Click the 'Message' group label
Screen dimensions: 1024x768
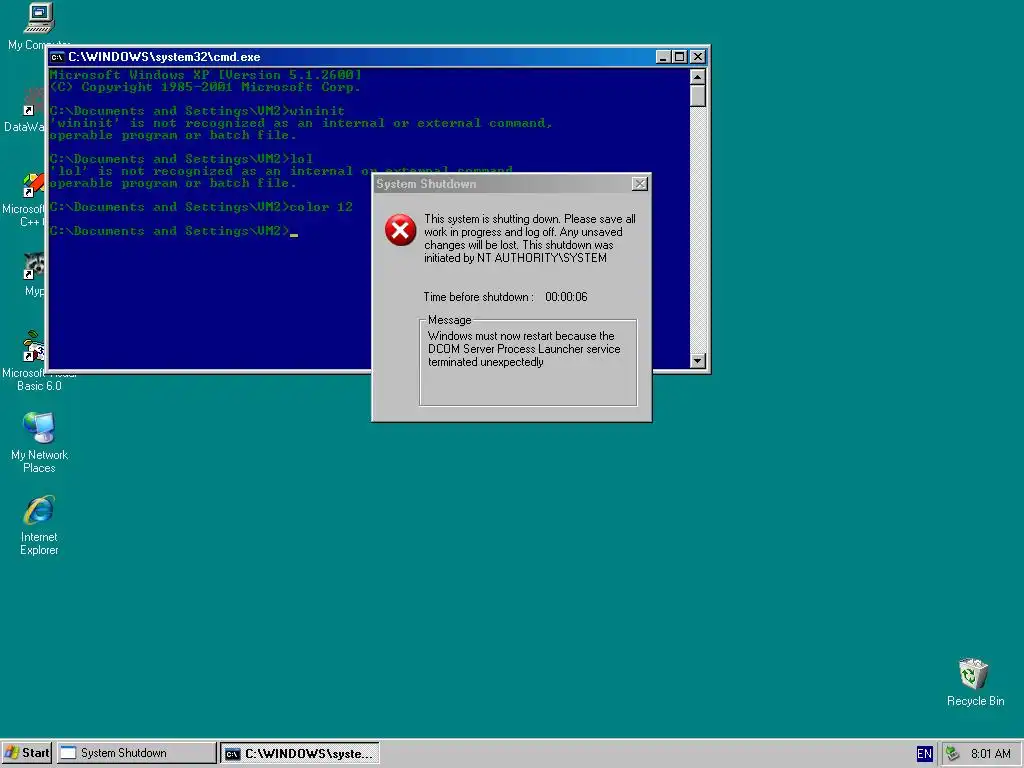coord(449,320)
